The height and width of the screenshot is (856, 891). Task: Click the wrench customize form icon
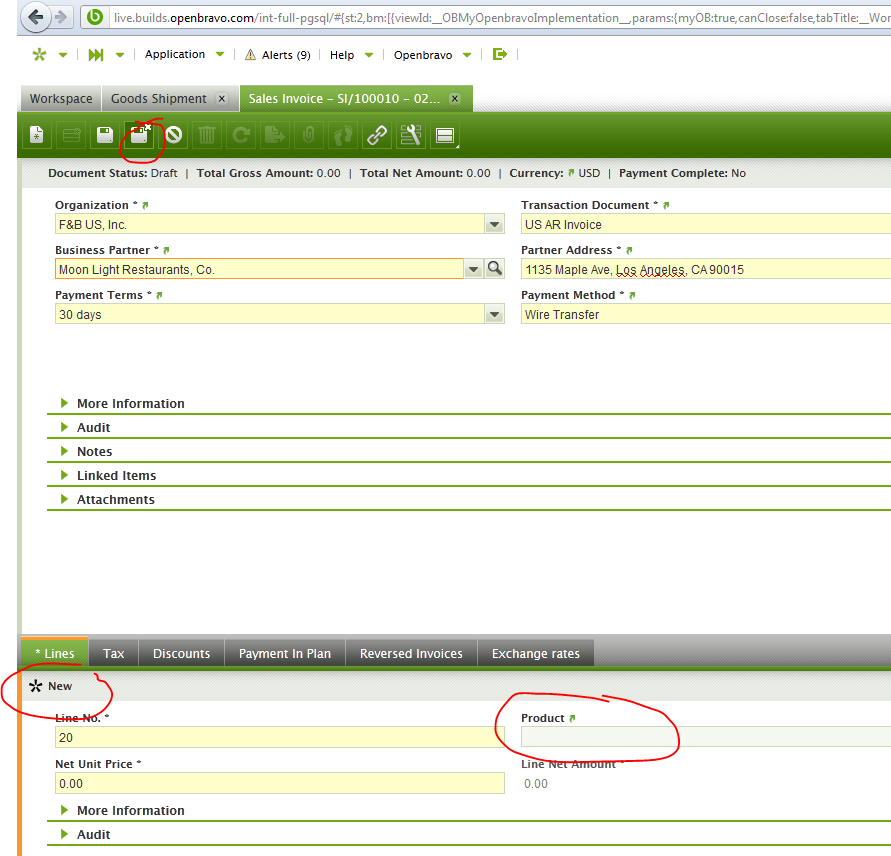tap(411, 135)
